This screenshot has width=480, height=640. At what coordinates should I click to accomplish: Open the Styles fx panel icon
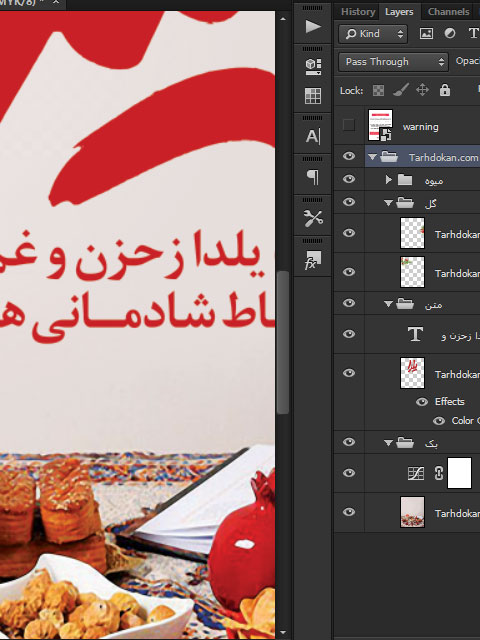(x=313, y=260)
